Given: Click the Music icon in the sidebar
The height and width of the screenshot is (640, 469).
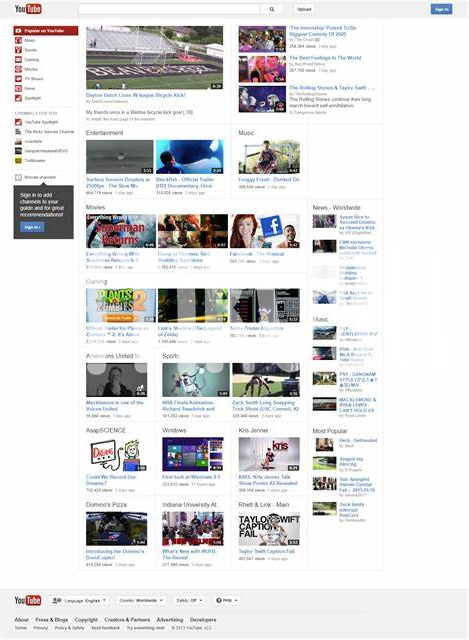Looking at the screenshot, I should [18, 40].
